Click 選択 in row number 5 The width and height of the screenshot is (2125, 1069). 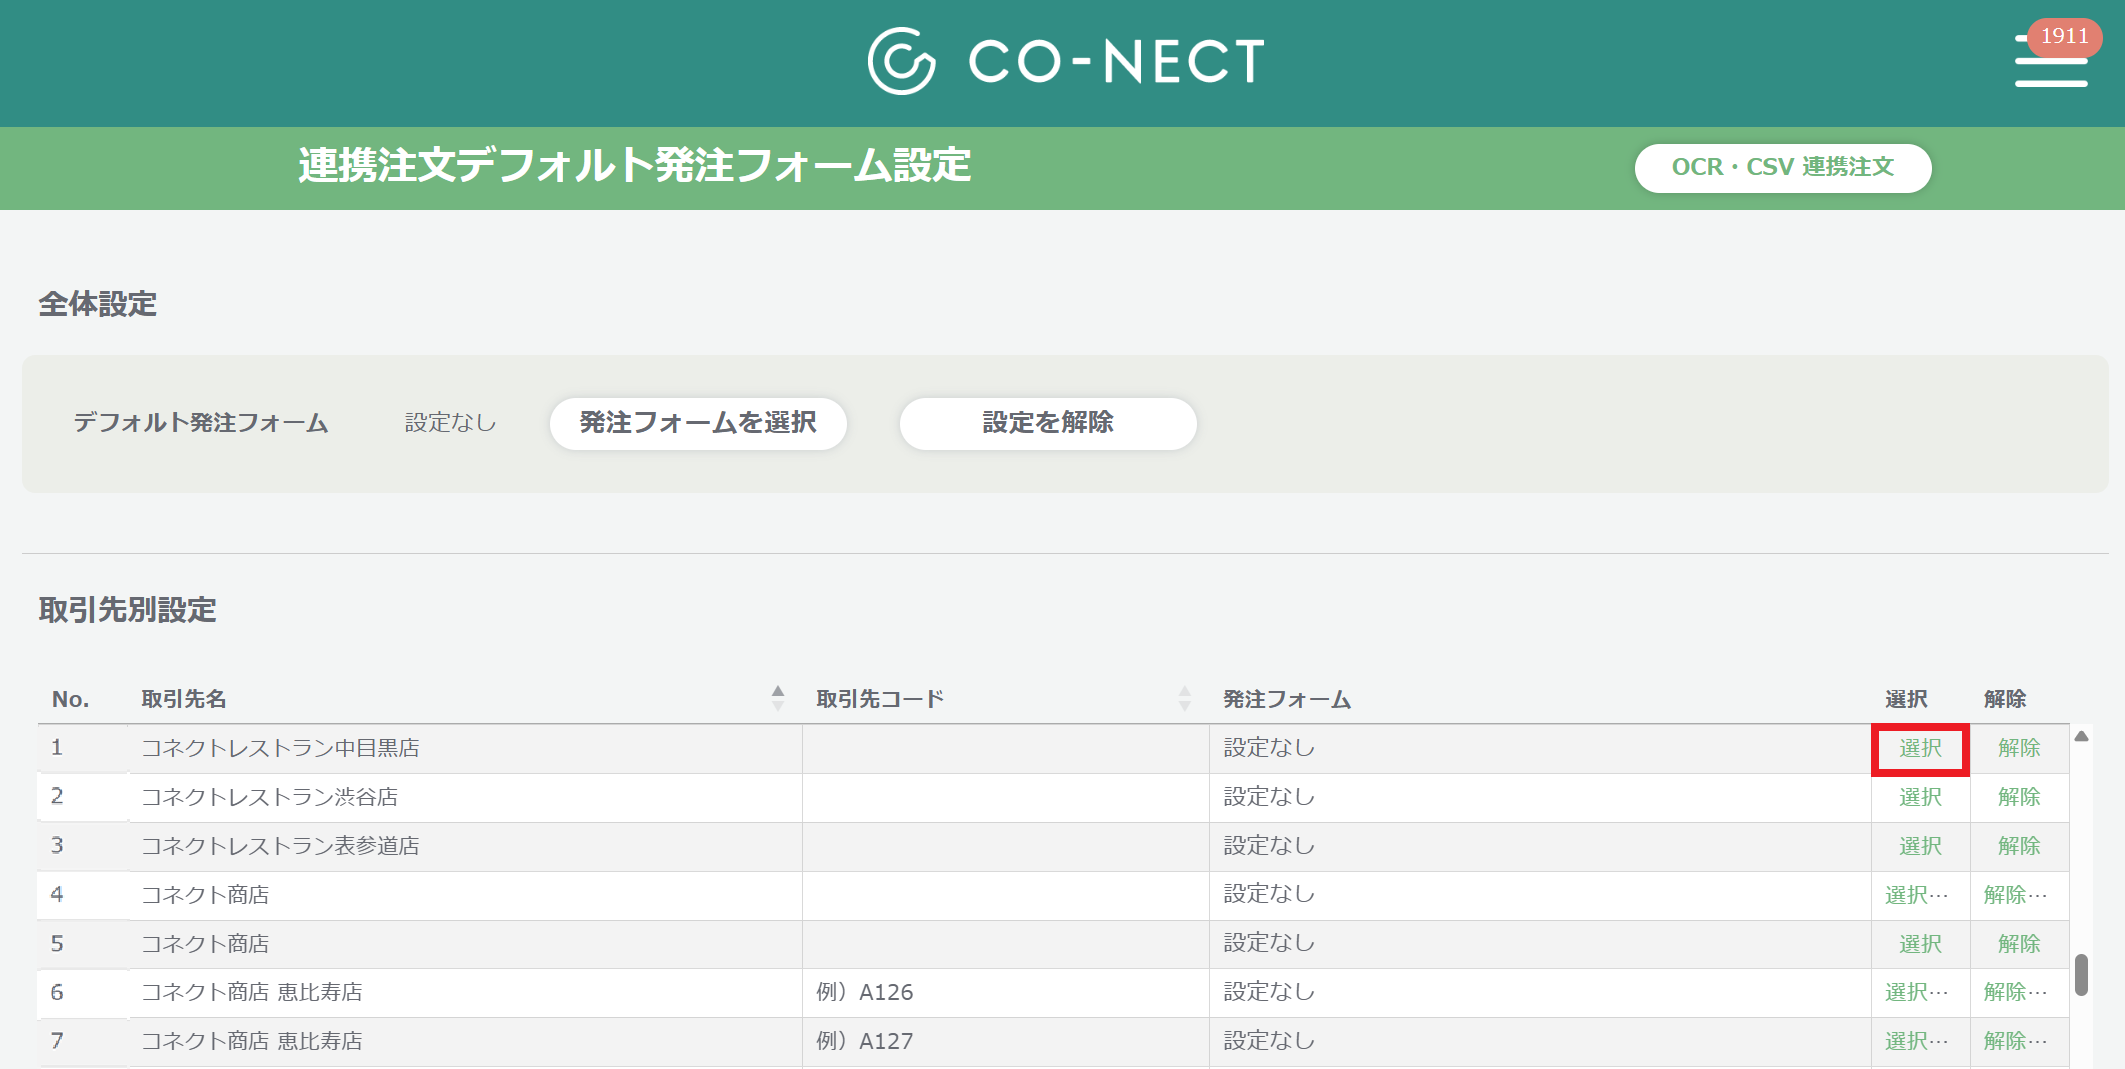tap(1920, 944)
